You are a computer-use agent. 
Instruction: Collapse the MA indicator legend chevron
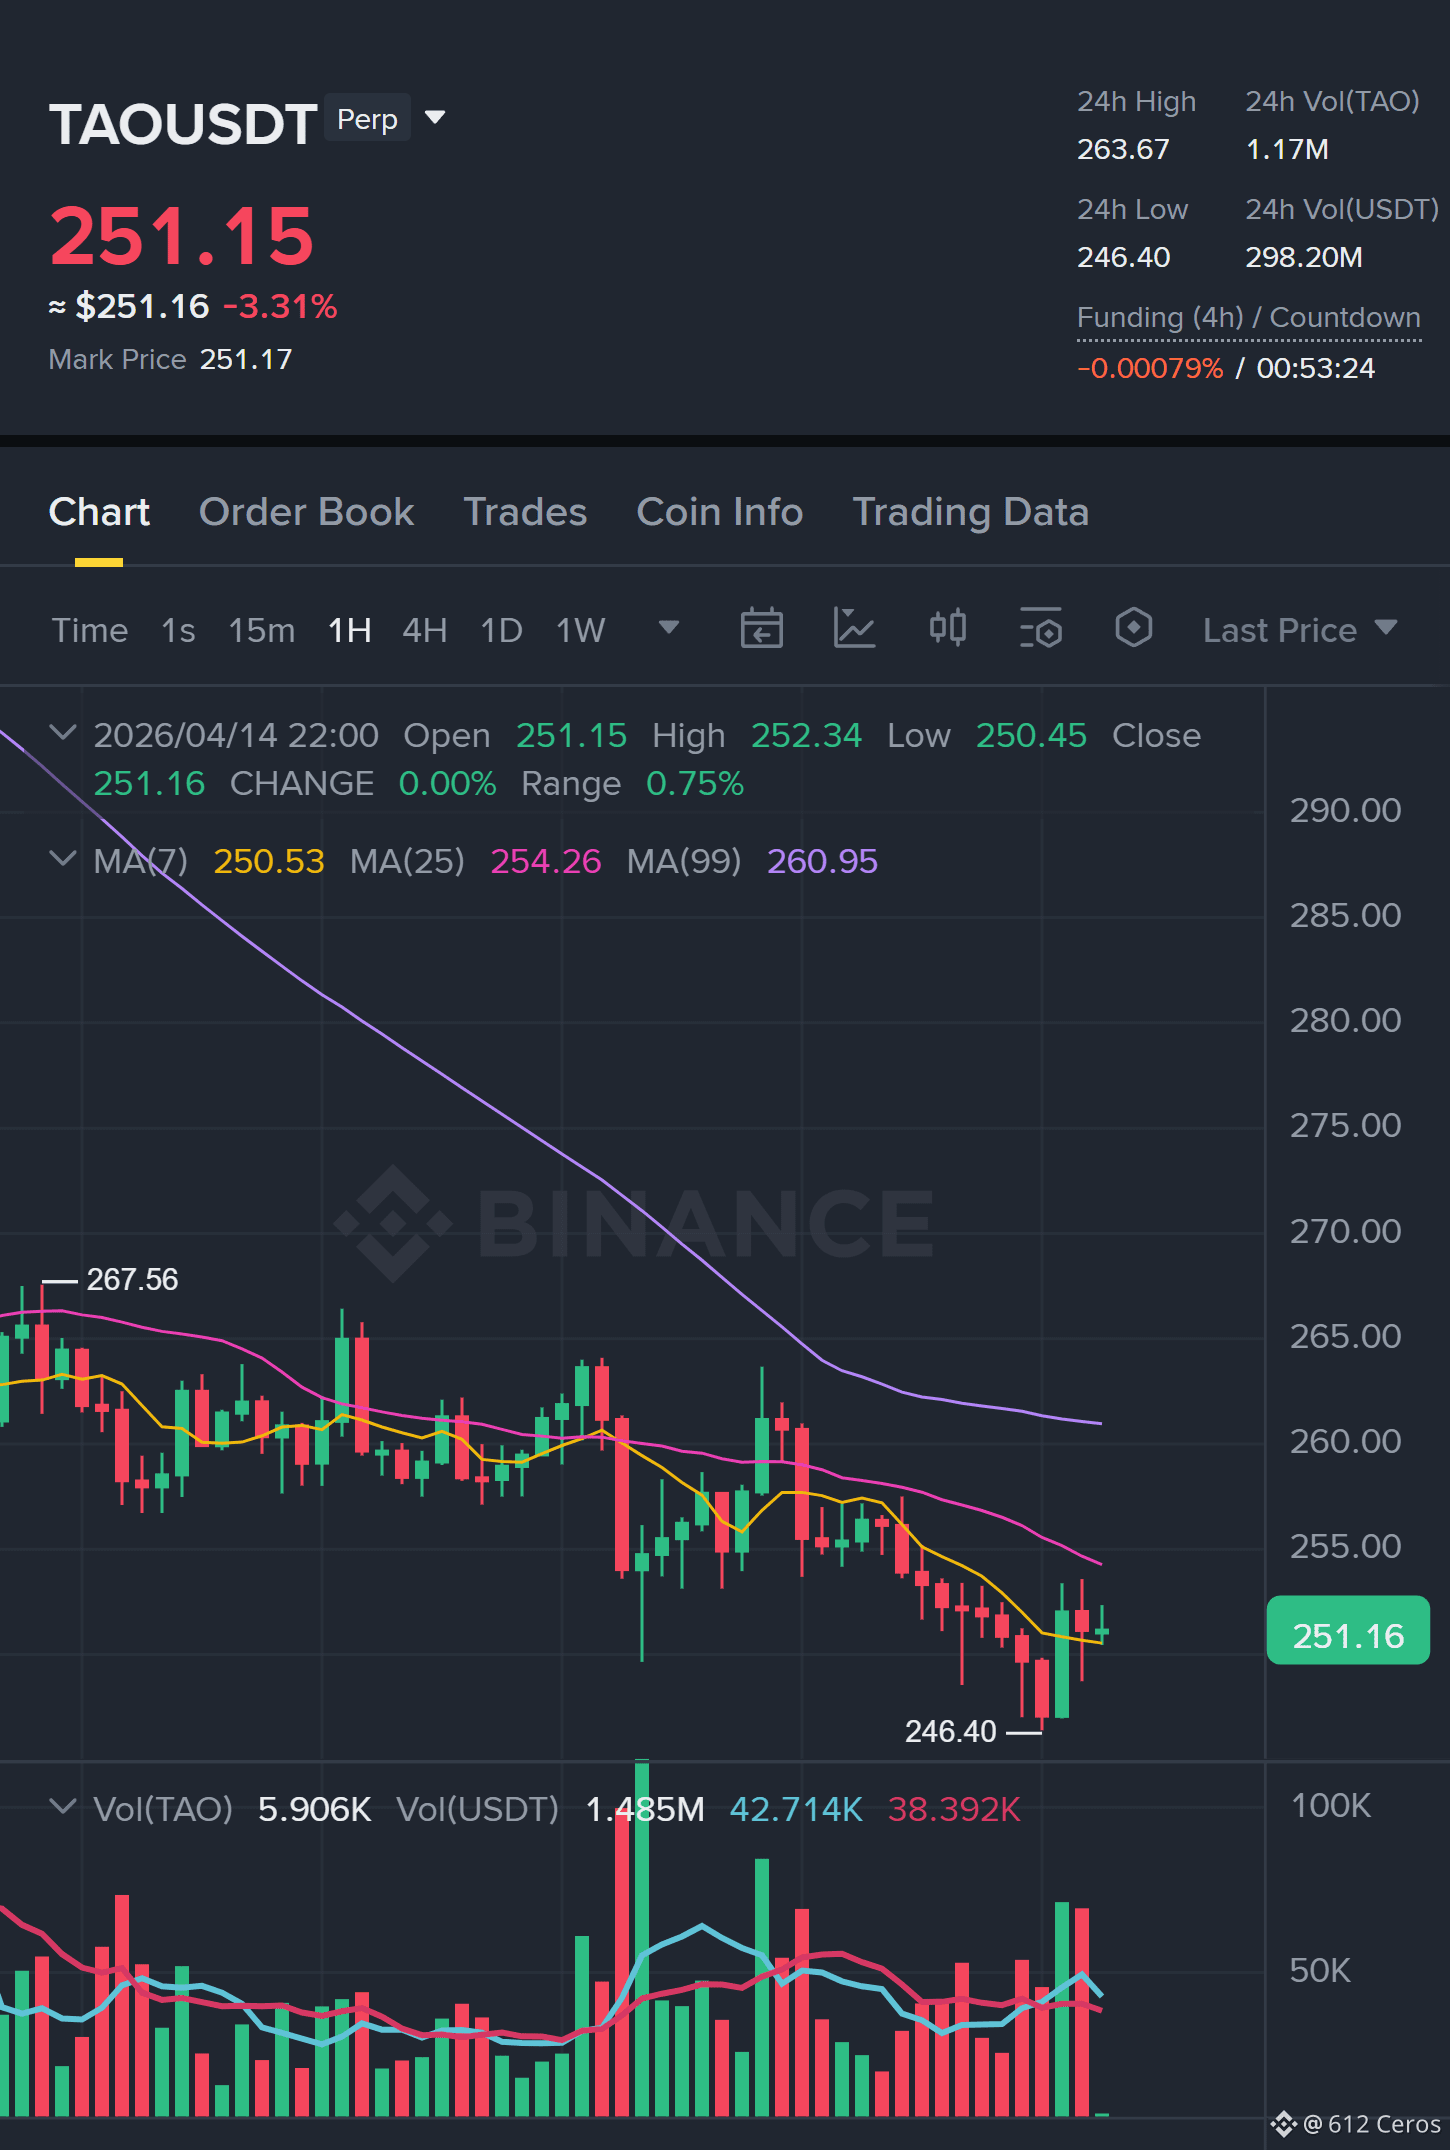63,859
